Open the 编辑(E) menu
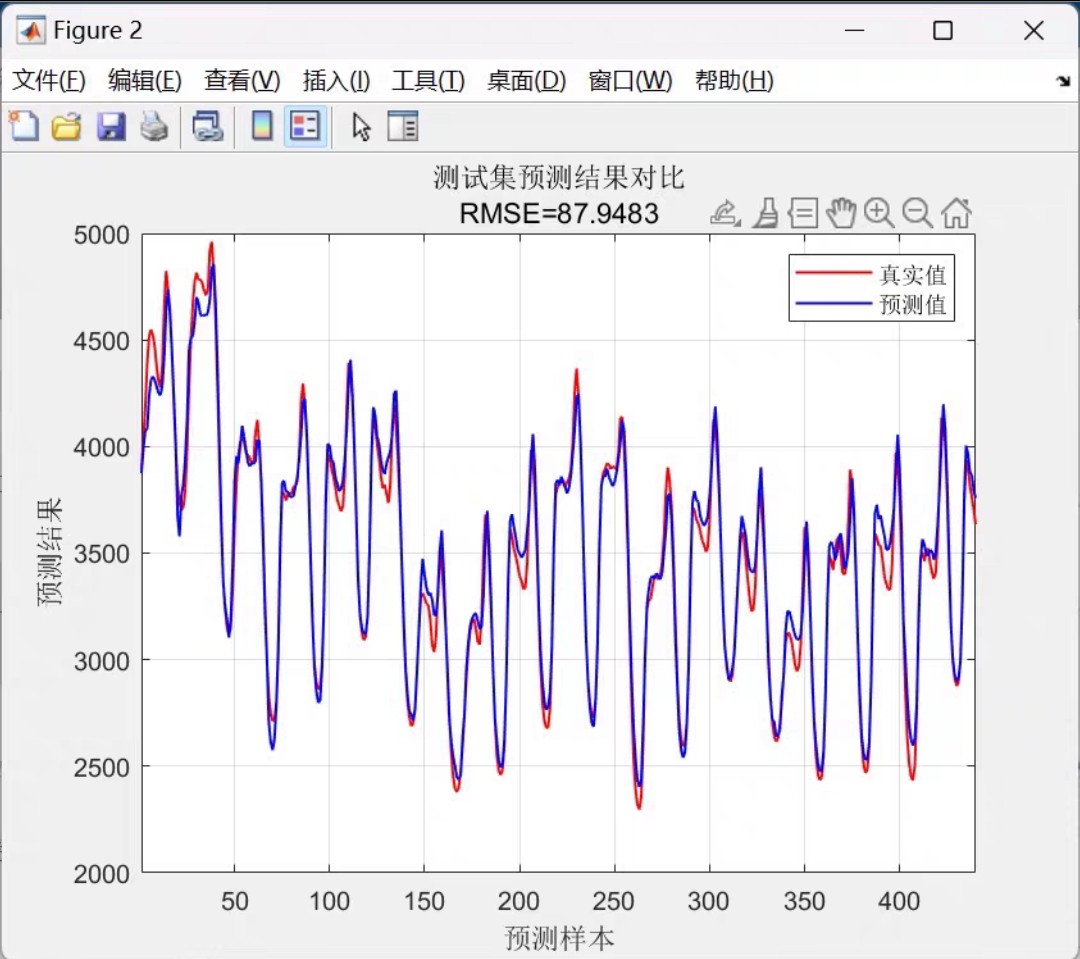This screenshot has width=1080, height=959. tap(145, 81)
